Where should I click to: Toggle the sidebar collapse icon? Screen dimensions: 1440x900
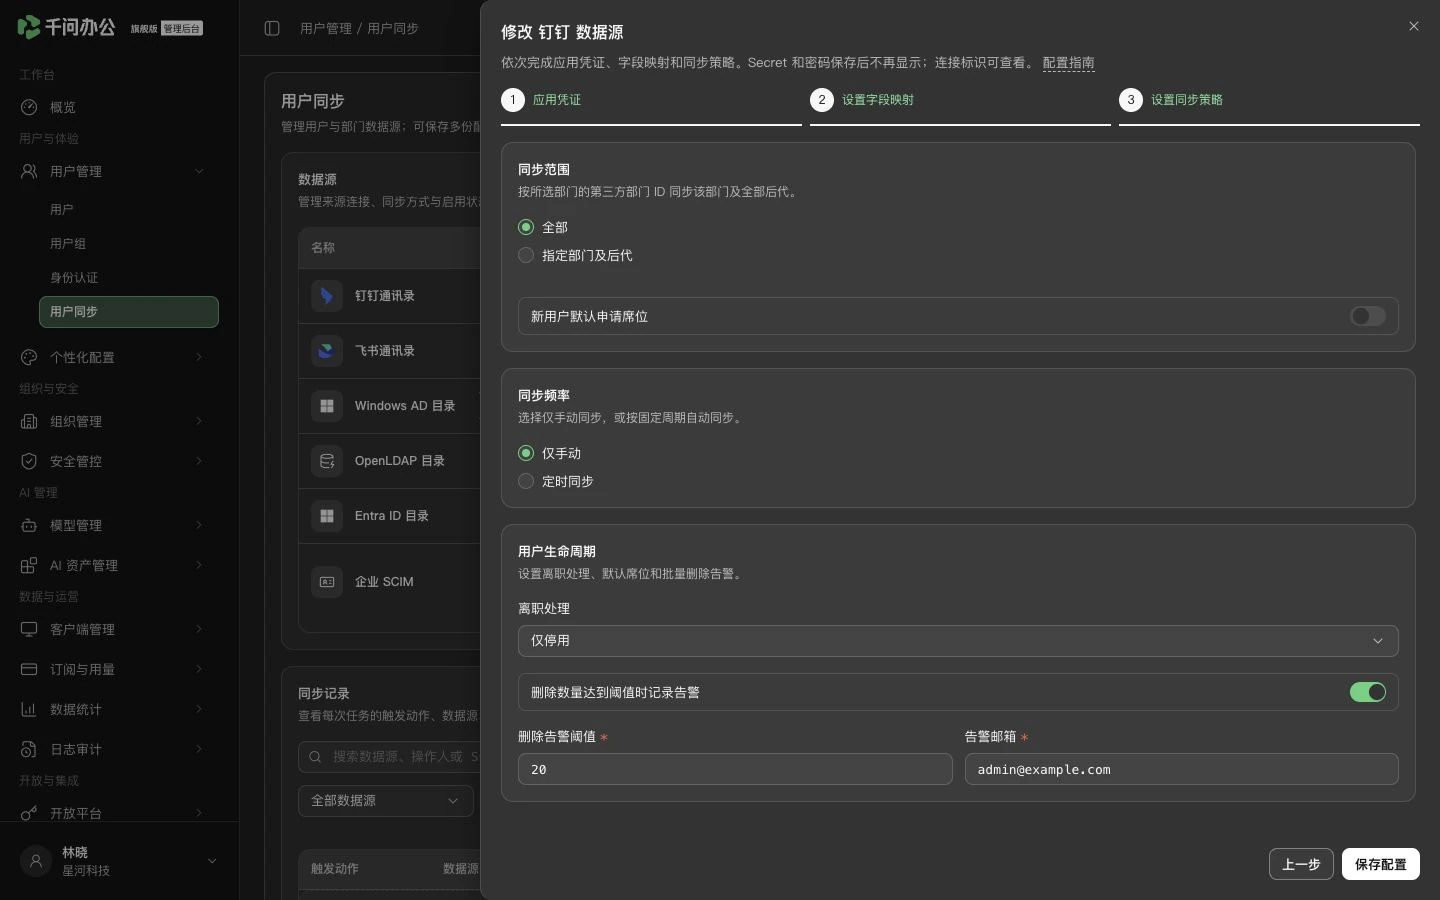click(x=272, y=28)
